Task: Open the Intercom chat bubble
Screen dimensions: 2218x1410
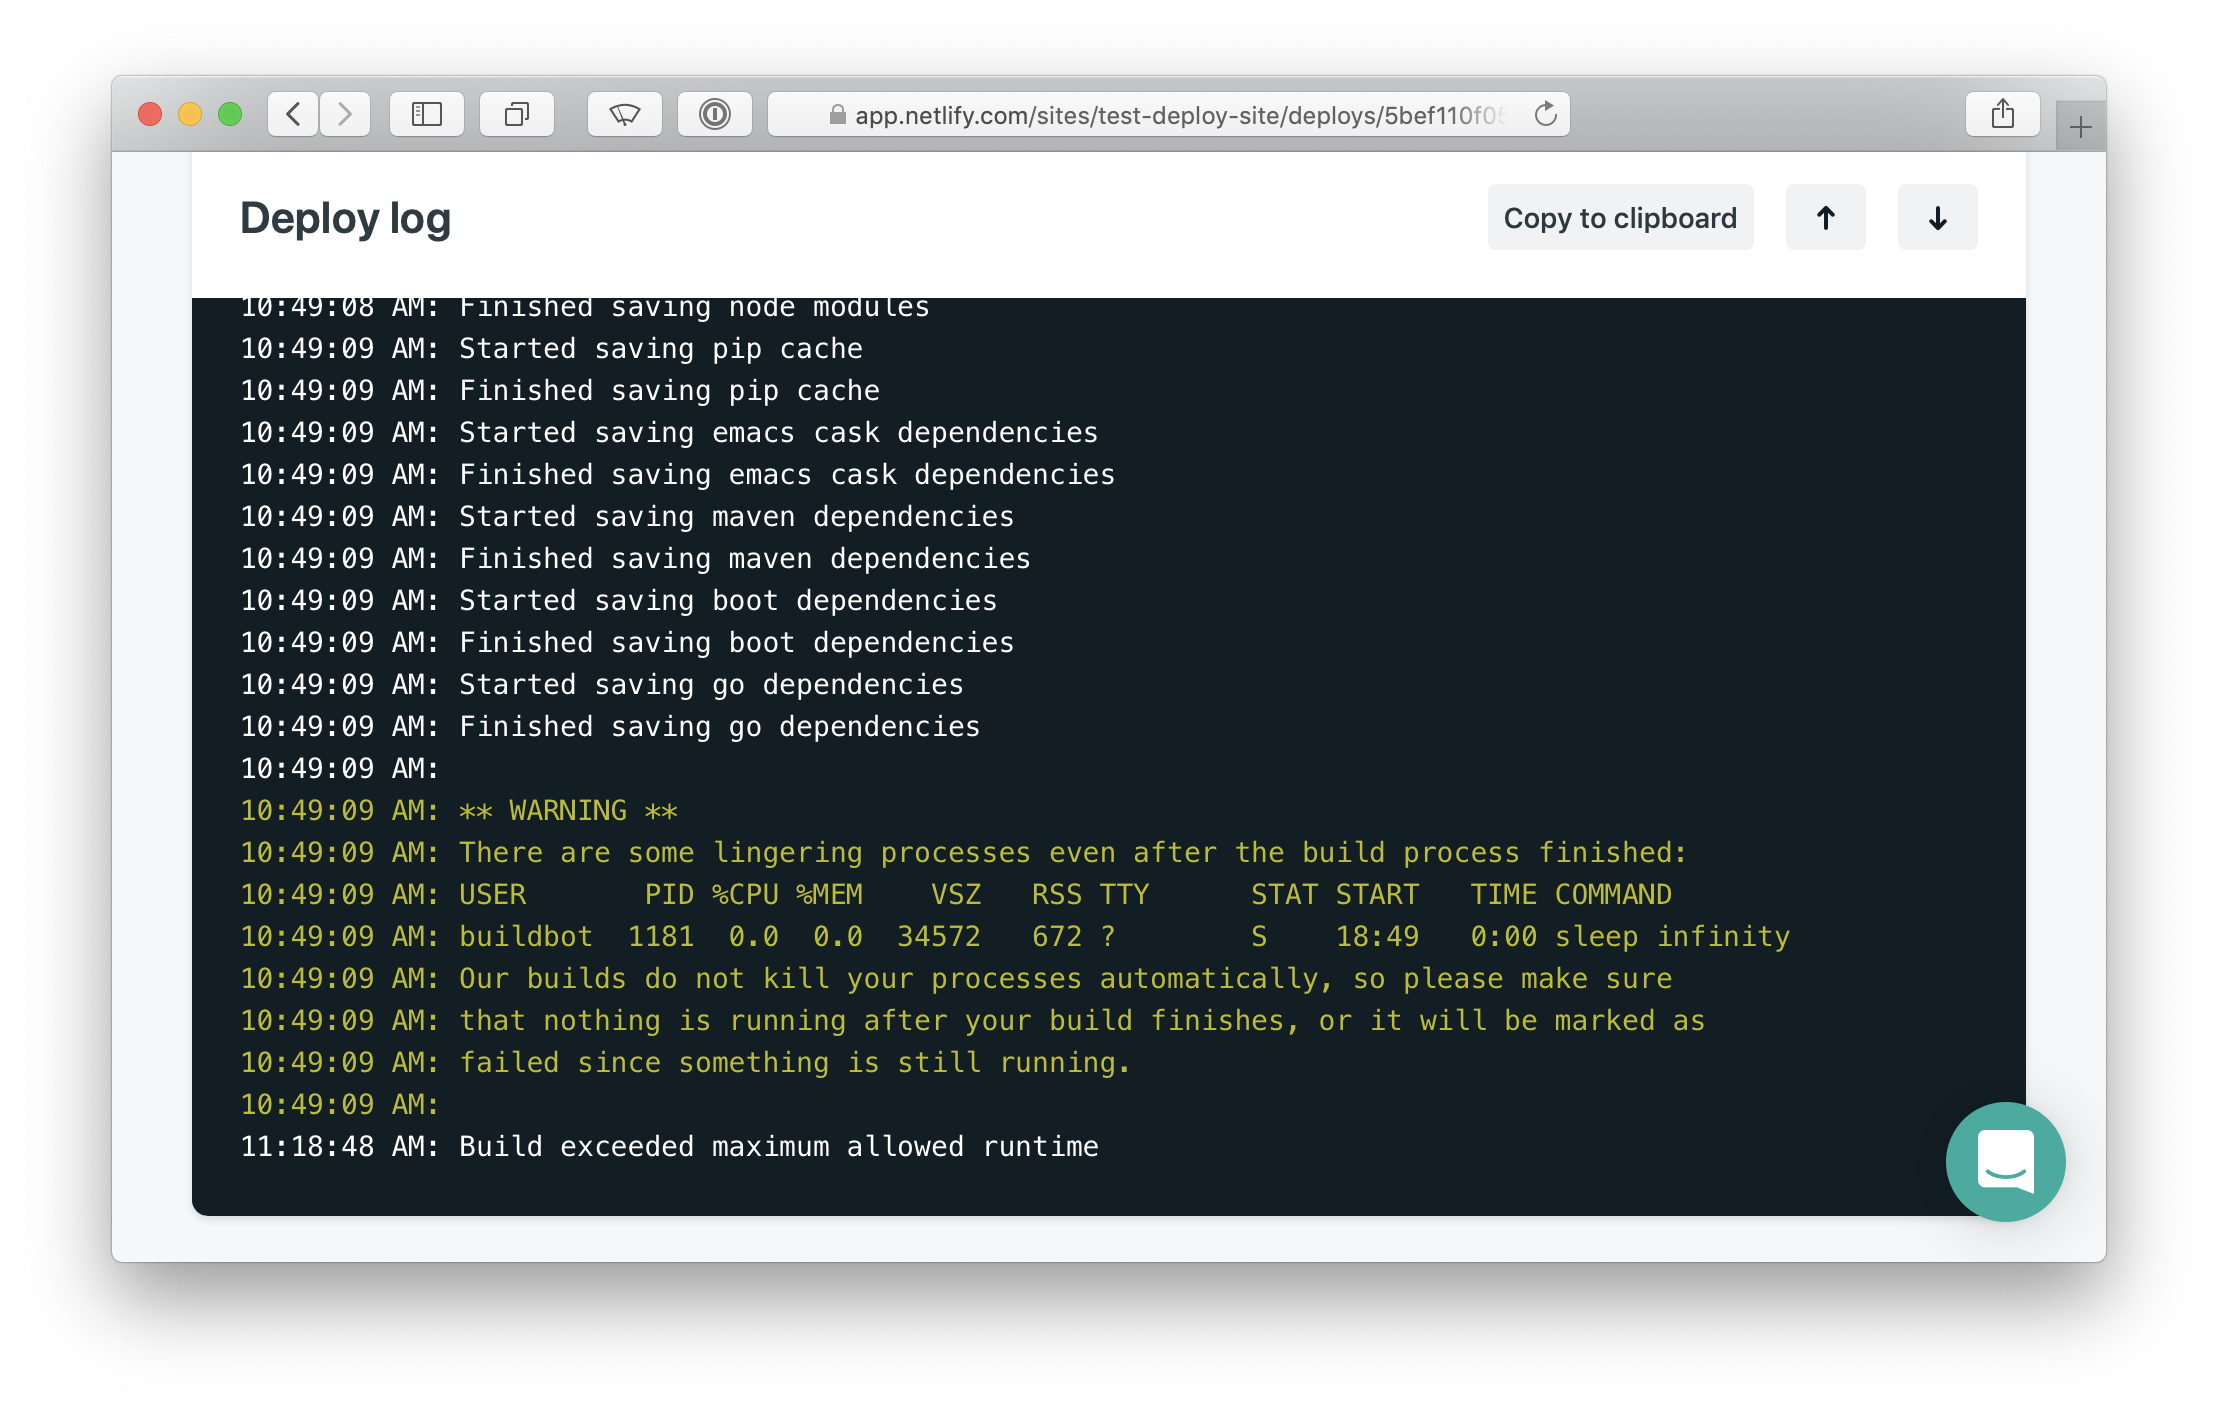Action: pyautogui.click(x=2005, y=1161)
